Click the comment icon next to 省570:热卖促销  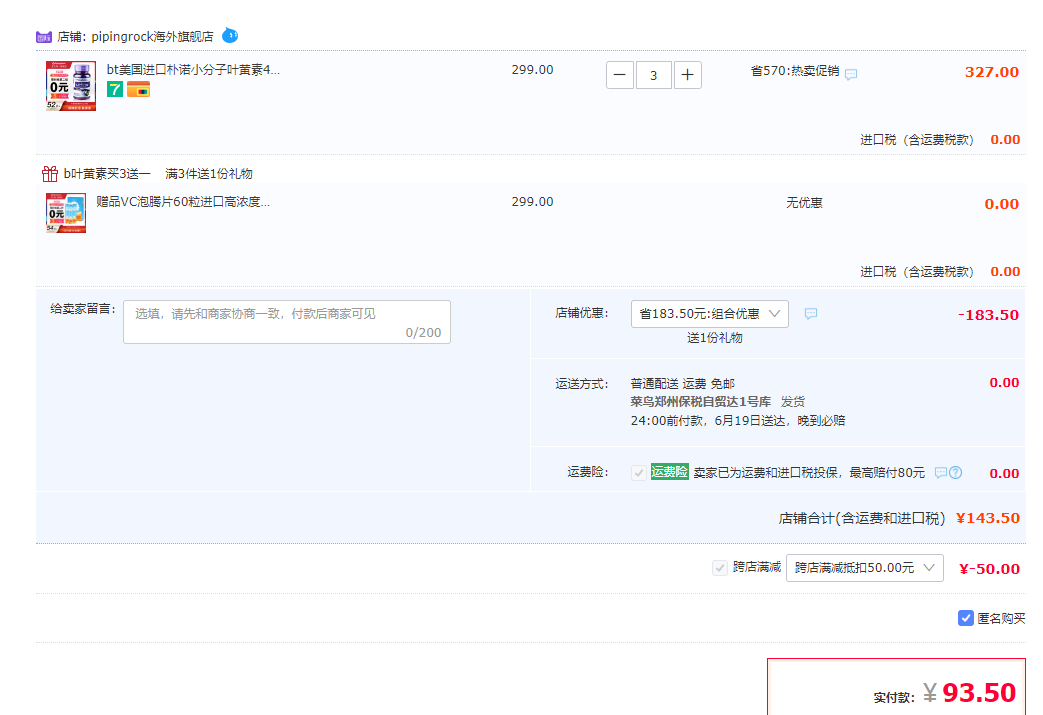coord(851,74)
